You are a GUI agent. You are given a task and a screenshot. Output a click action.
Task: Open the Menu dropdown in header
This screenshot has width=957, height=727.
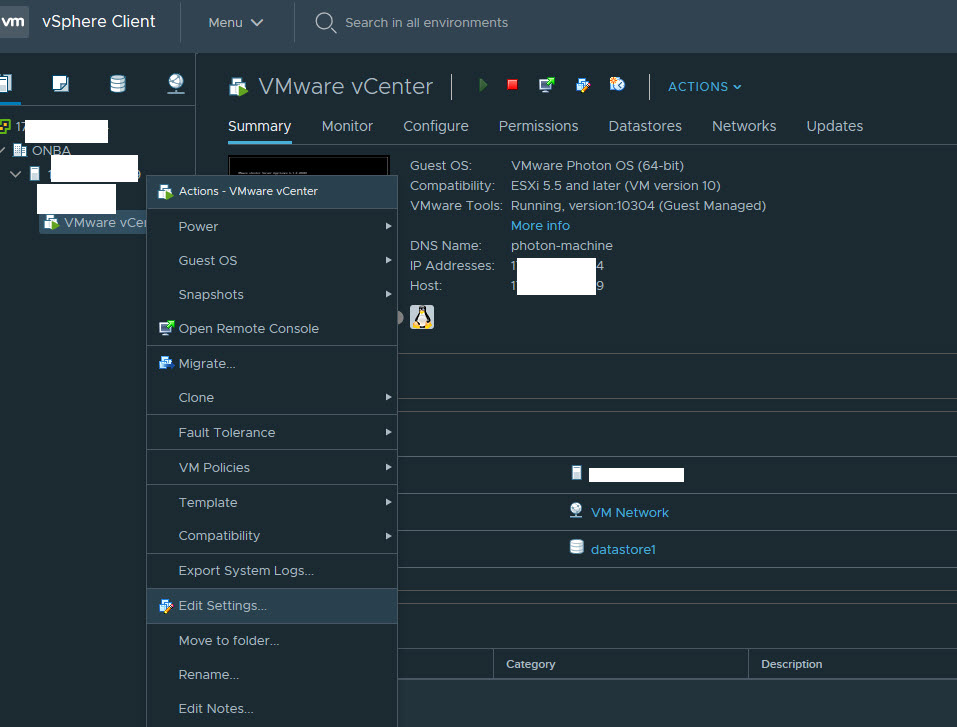[x=236, y=22]
